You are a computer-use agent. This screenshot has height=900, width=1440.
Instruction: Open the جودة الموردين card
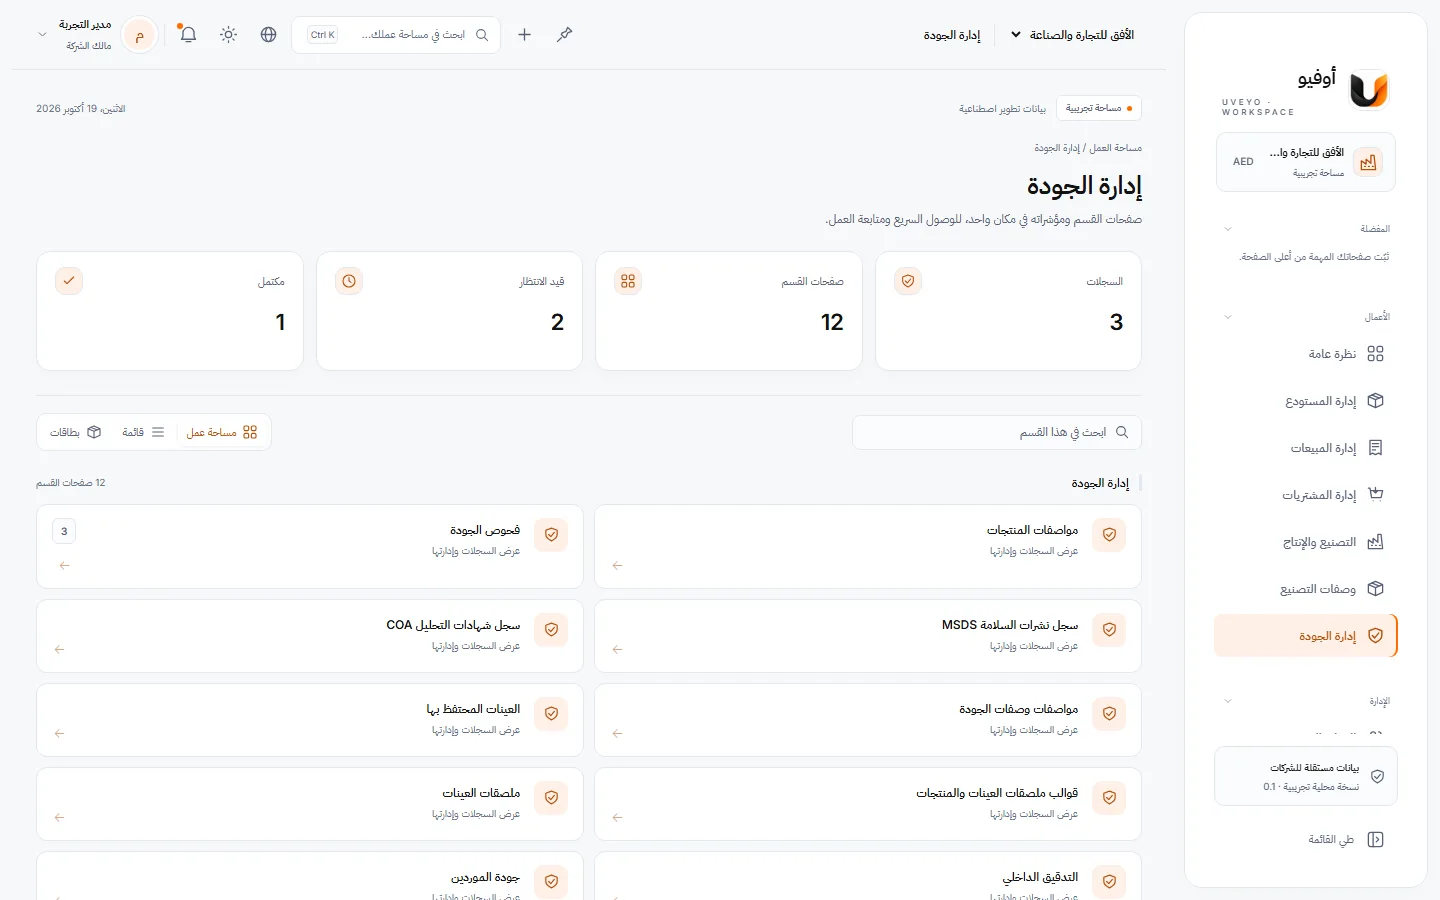point(310,876)
